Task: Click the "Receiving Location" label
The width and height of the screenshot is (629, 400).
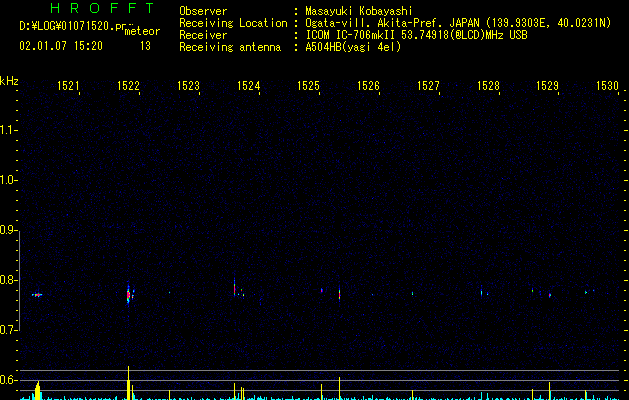Action: click(233, 23)
